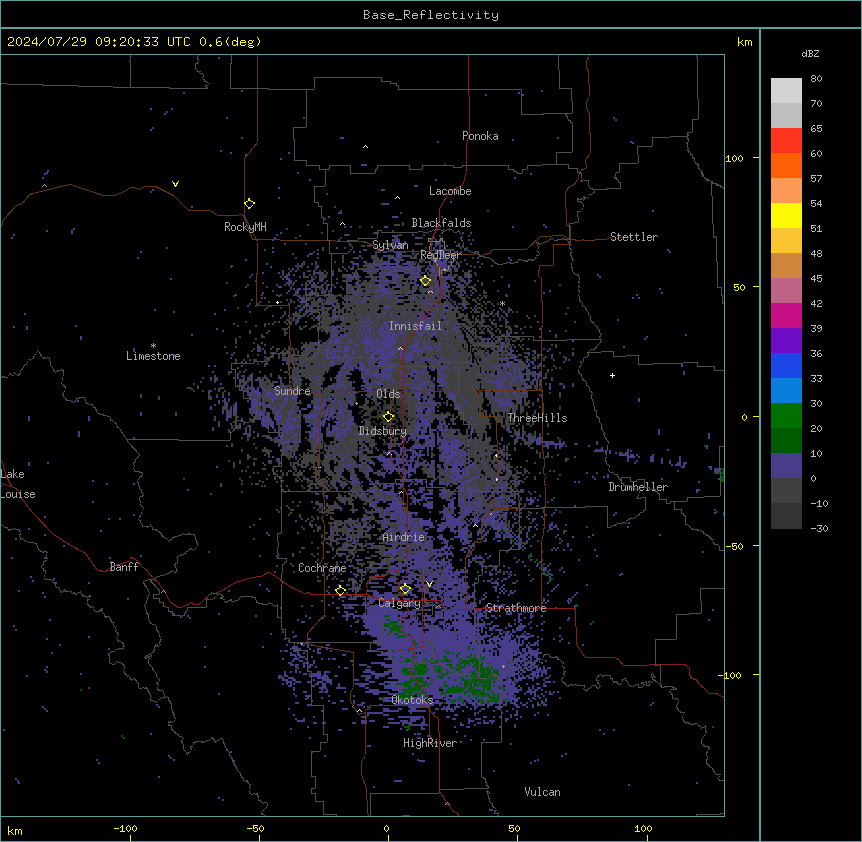Click the yellow diamond marker just south of RedDeer

point(425,281)
